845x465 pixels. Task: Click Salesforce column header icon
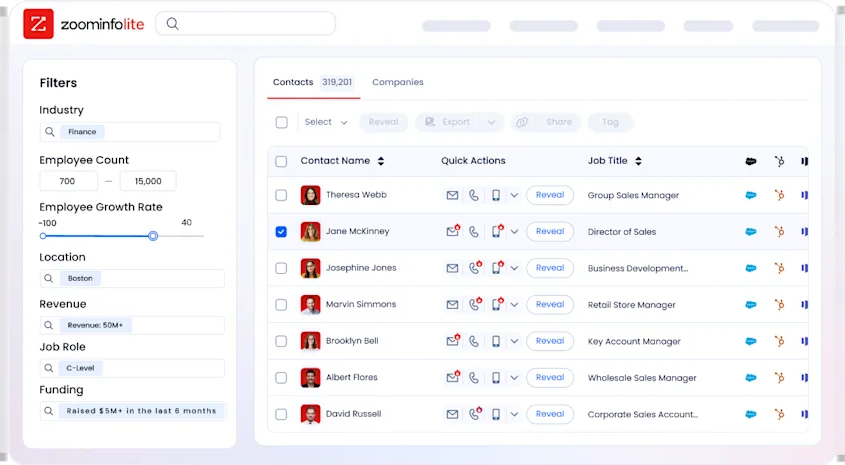tap(751, 161)
